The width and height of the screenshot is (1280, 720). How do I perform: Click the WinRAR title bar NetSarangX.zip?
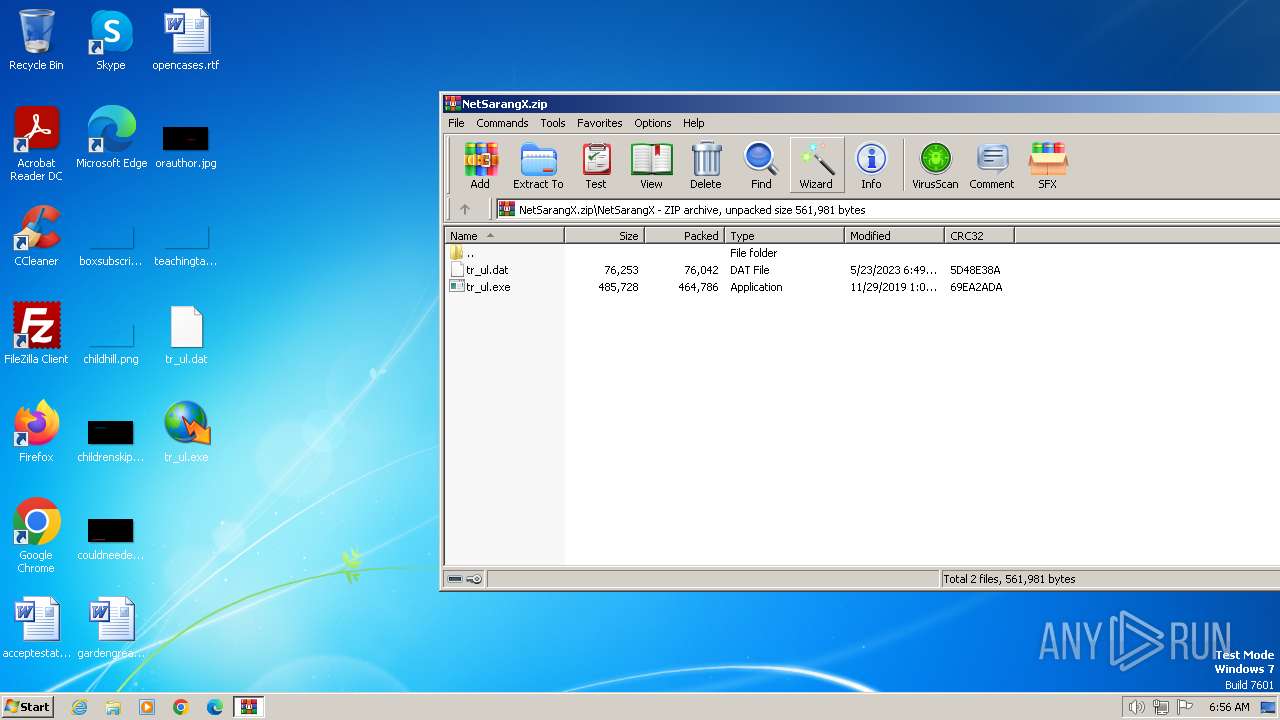click(860, 103)
